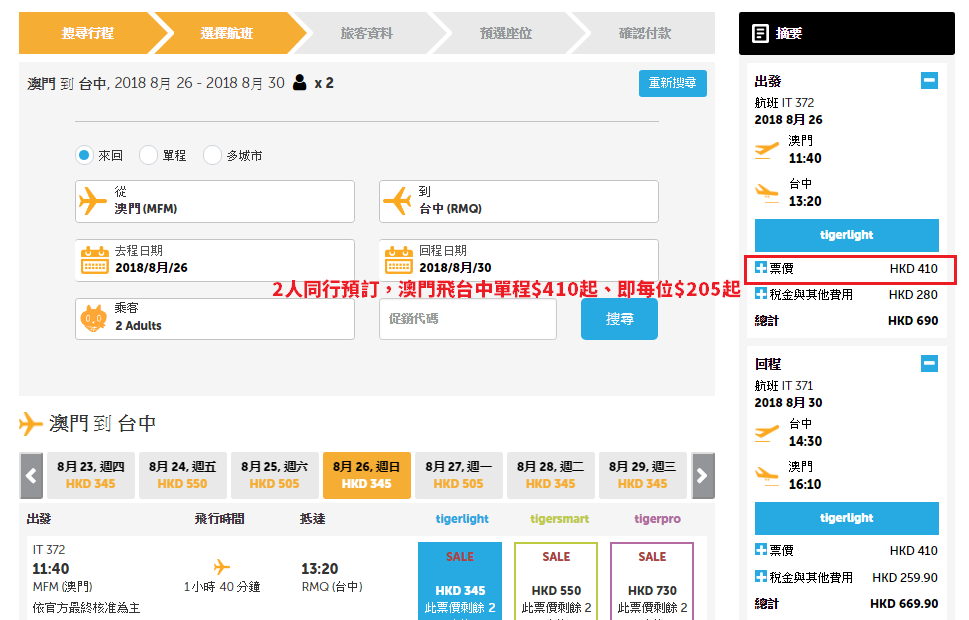Image resolution: width=969 pixels, height=620 pixels.
Task: Click 1小時 40 分鐘 flight duration
Action: 222,587
